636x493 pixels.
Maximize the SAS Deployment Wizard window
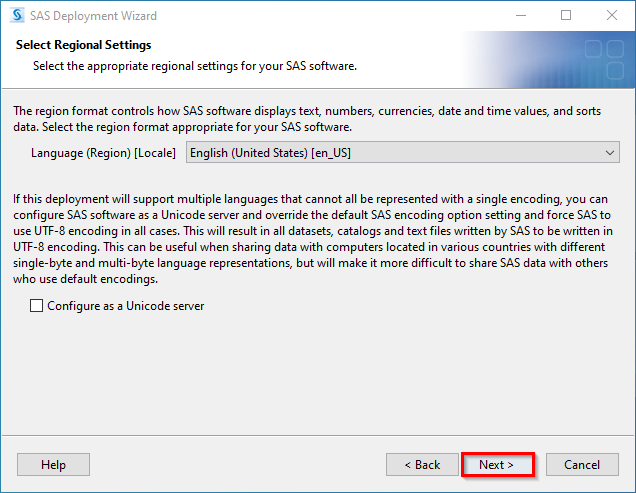566,15
